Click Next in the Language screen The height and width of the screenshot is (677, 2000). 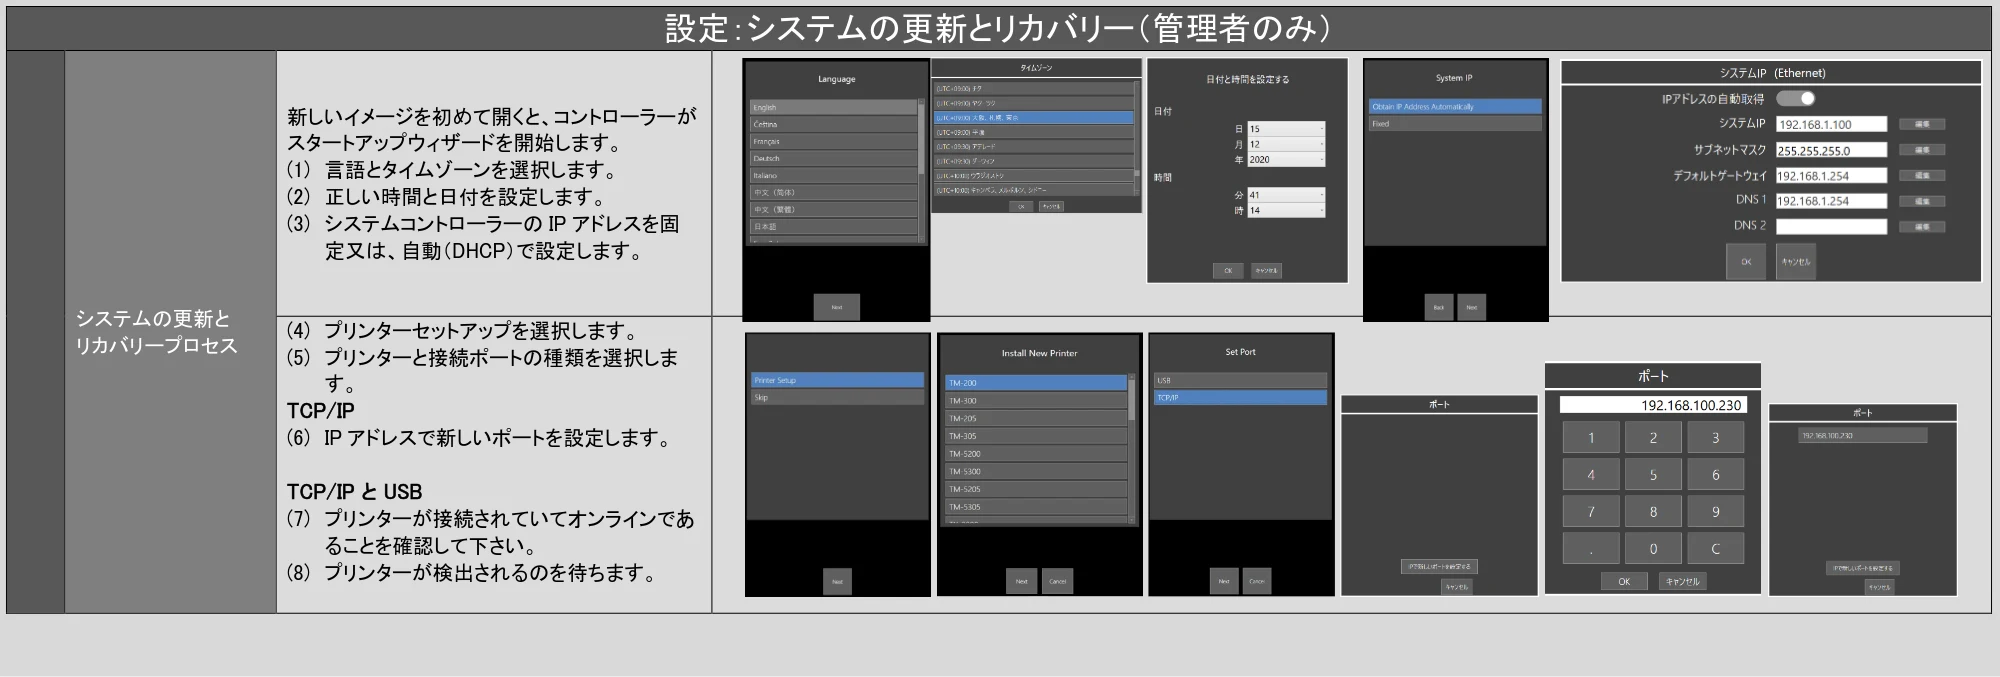[x=837, y=307]
